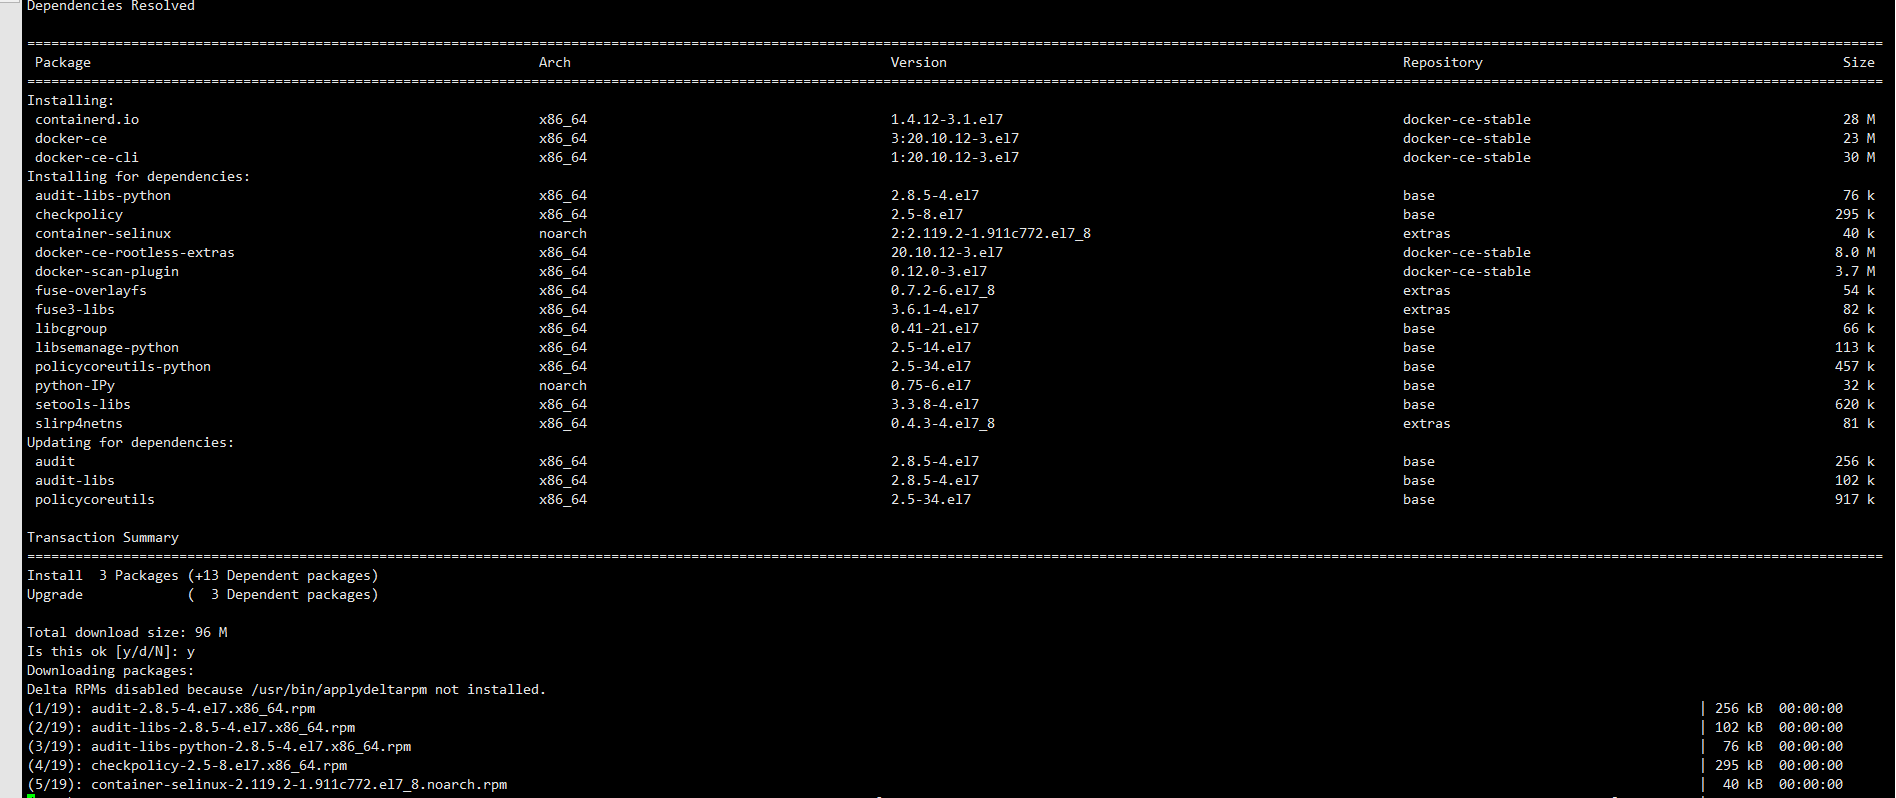Viewport: 1896px width, 798px height.
Task: Select policycoreutils-python package name
Action: (x=123, y=366)
